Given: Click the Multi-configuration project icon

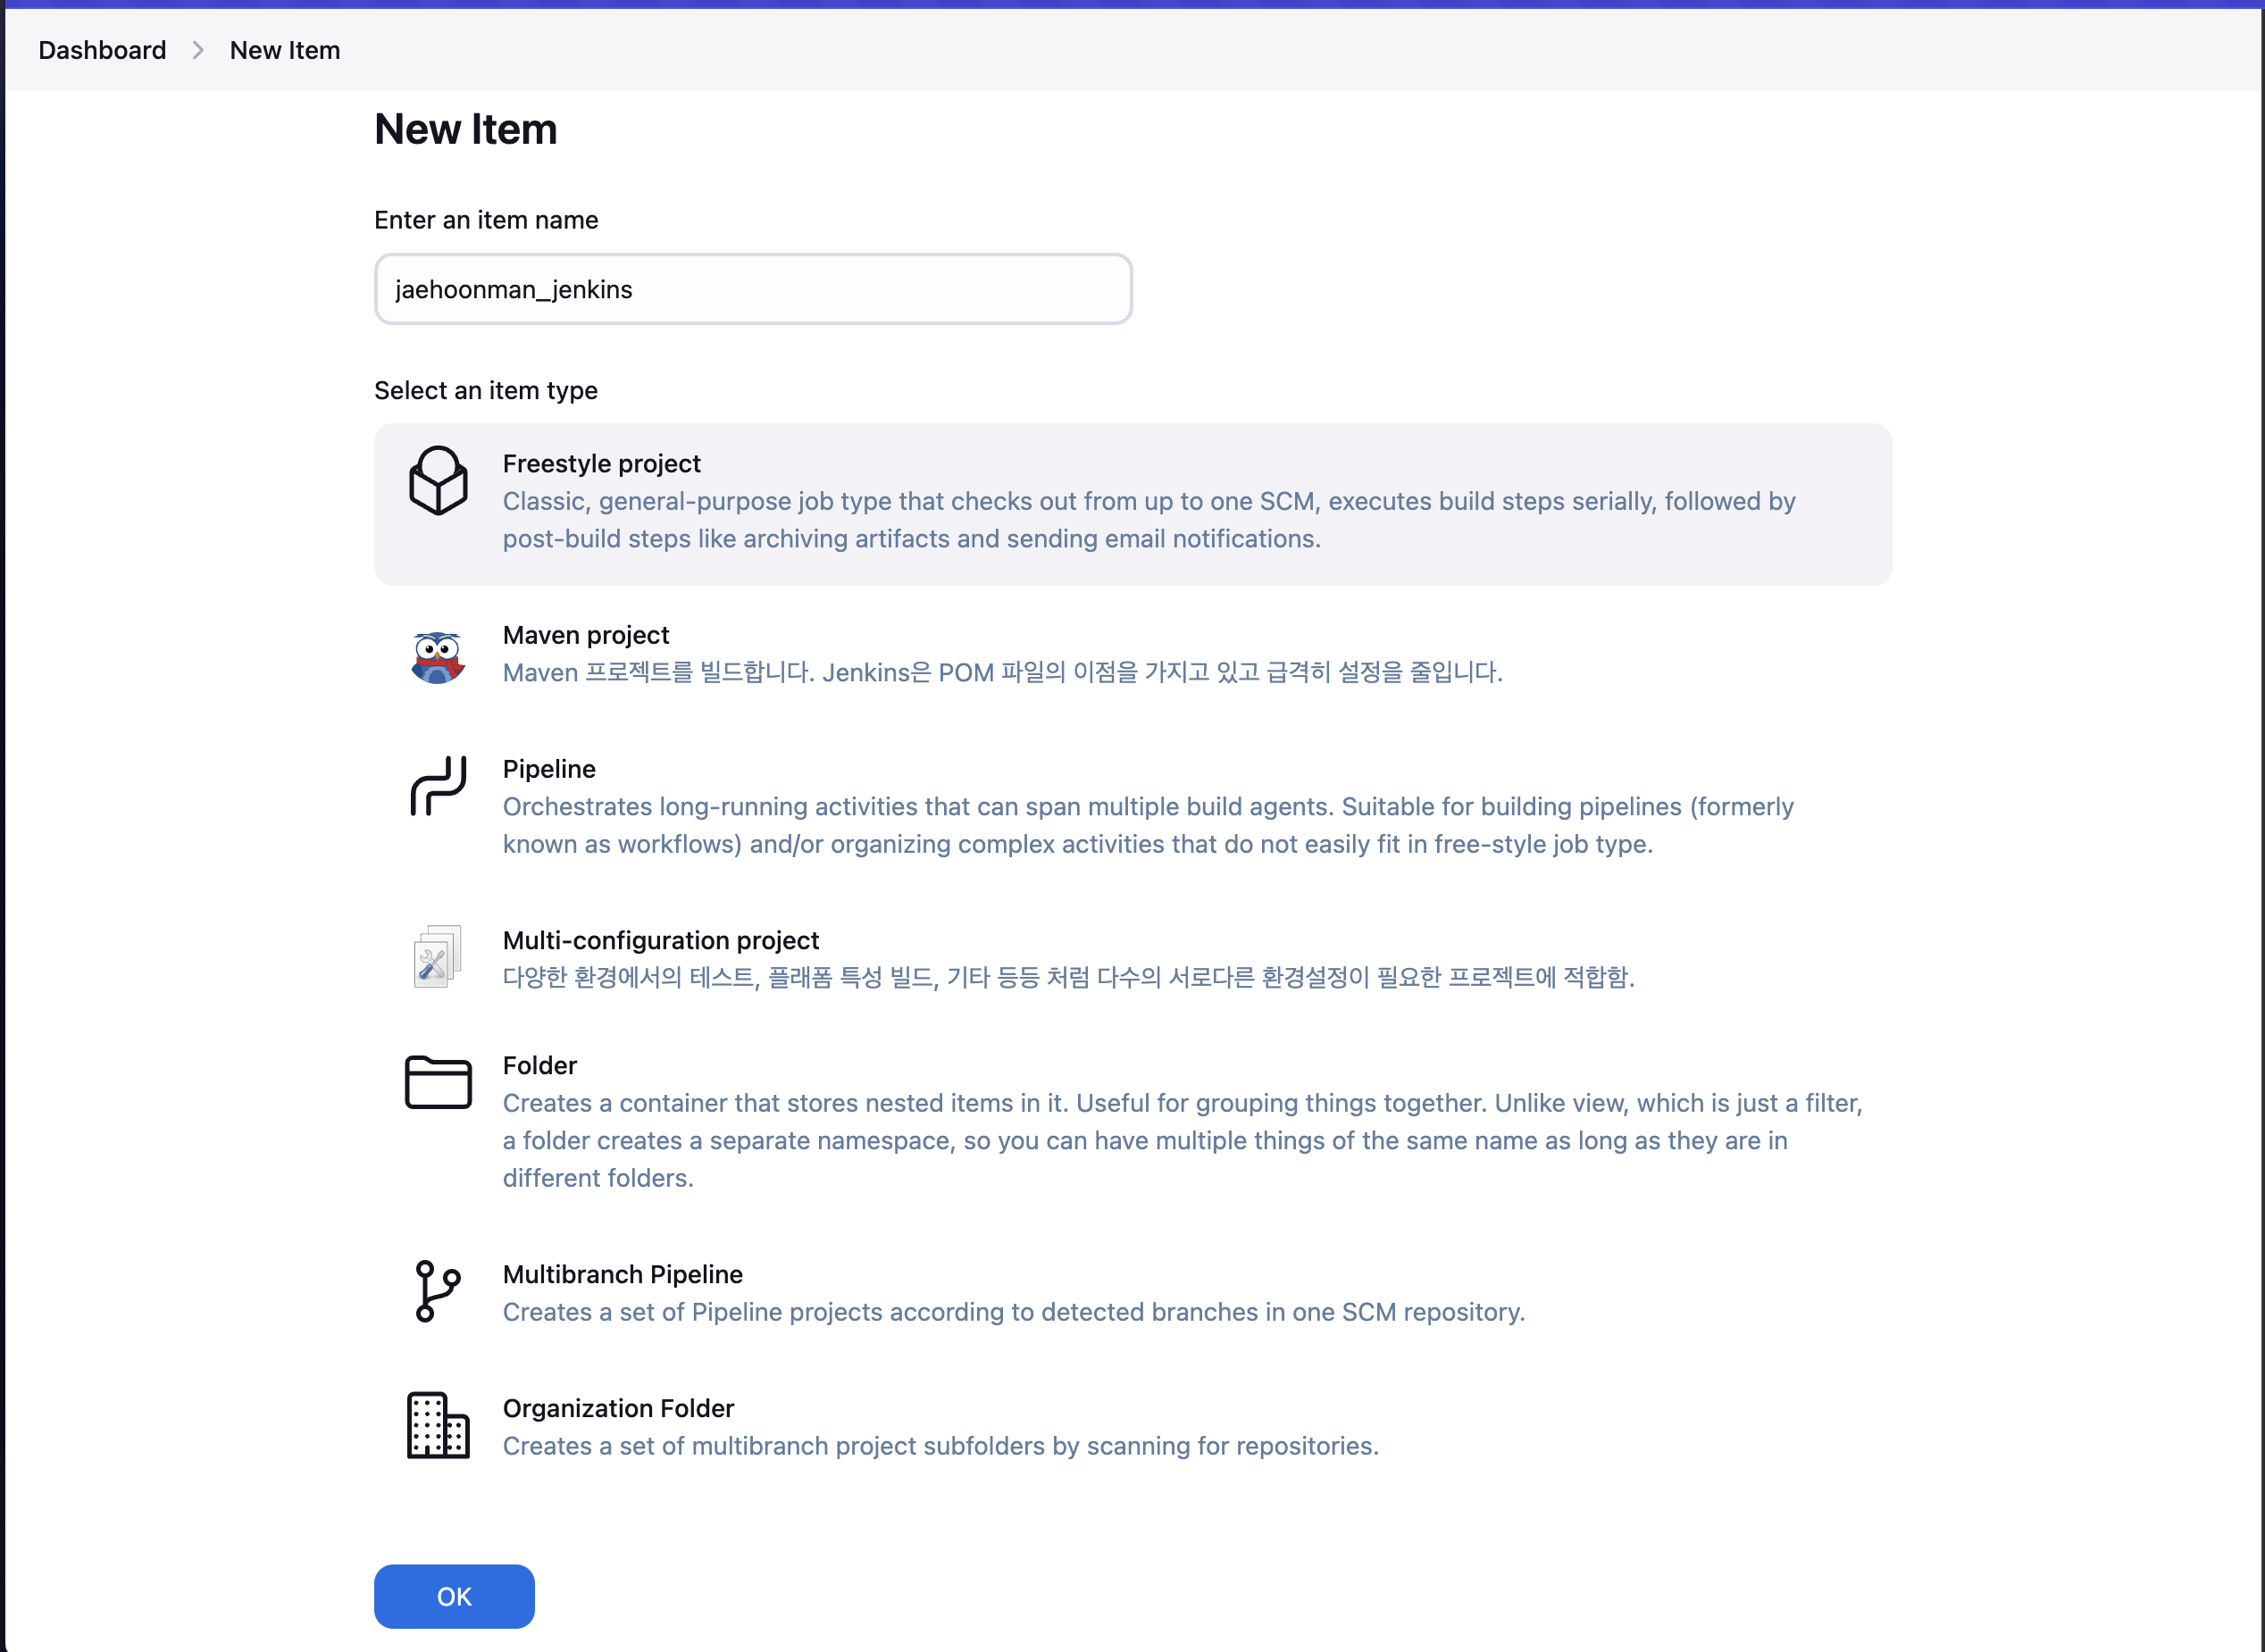Looking at the screenshot, I should [x=438, y=956].
